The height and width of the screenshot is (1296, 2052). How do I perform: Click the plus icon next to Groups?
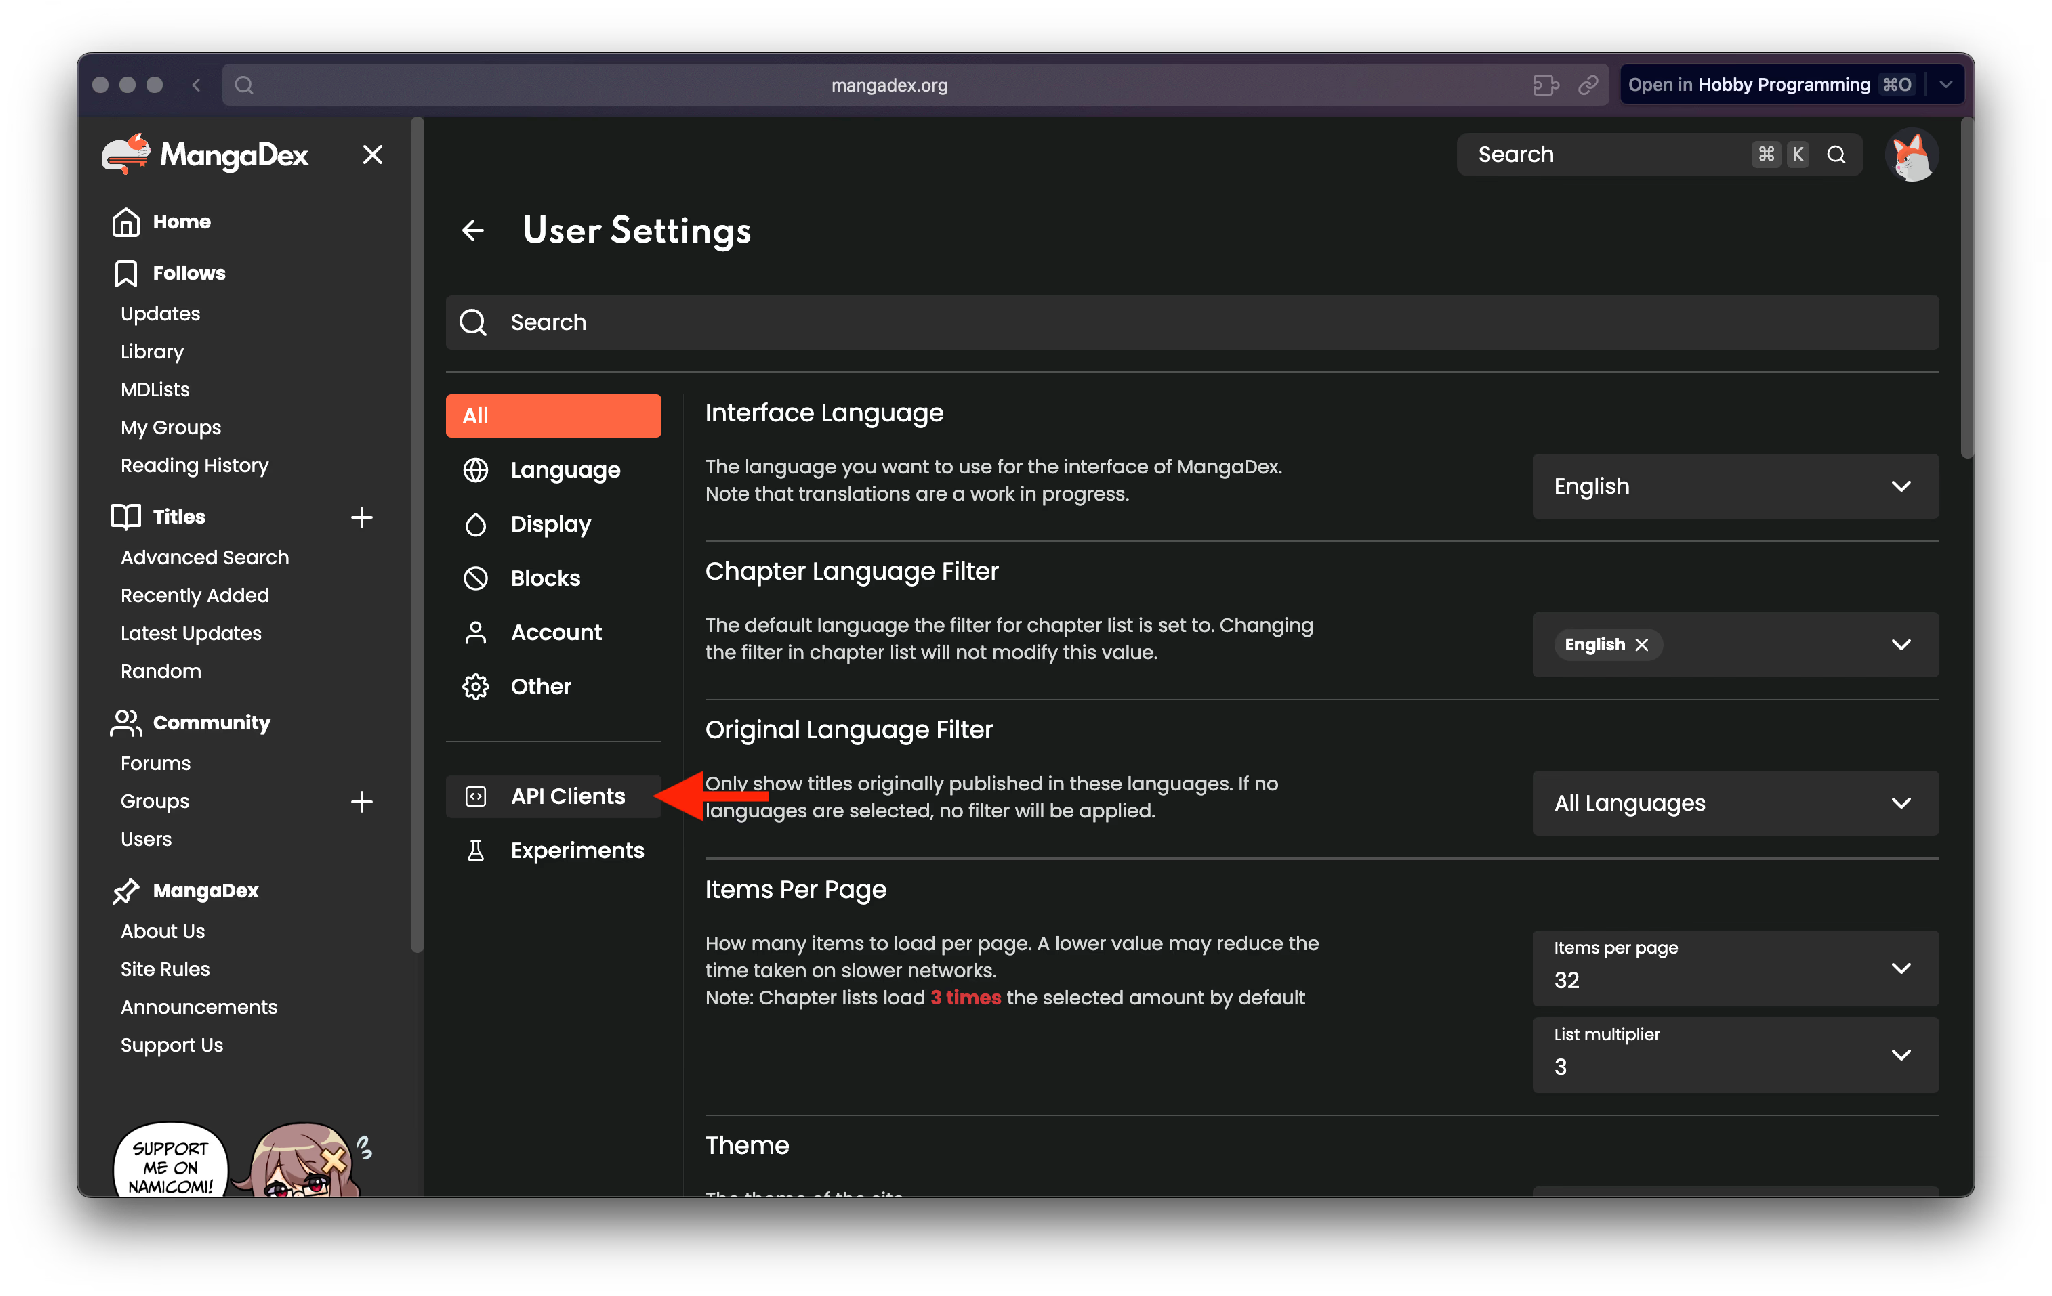(x=362, y=802)
